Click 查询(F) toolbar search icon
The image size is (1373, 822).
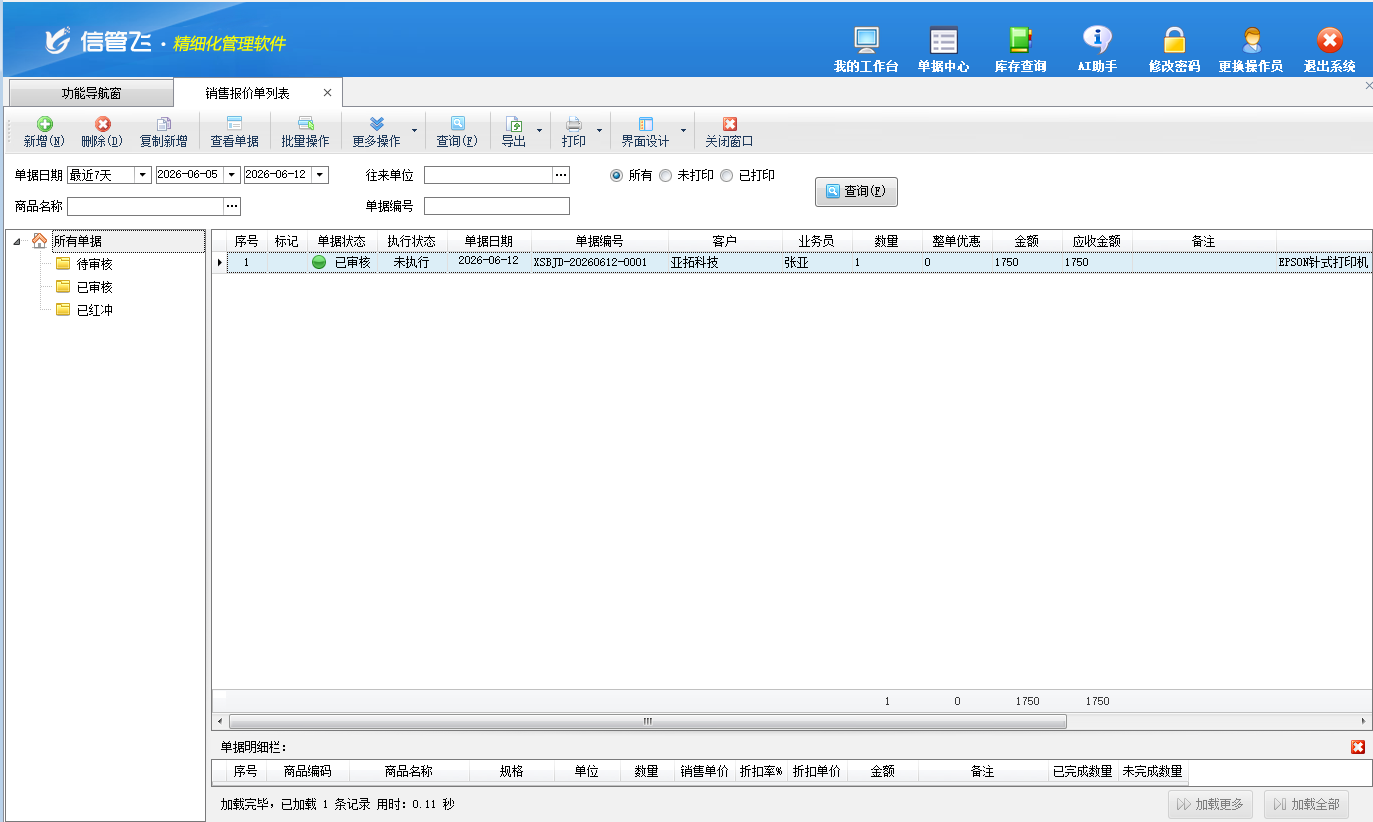click(x=457, y=132)
